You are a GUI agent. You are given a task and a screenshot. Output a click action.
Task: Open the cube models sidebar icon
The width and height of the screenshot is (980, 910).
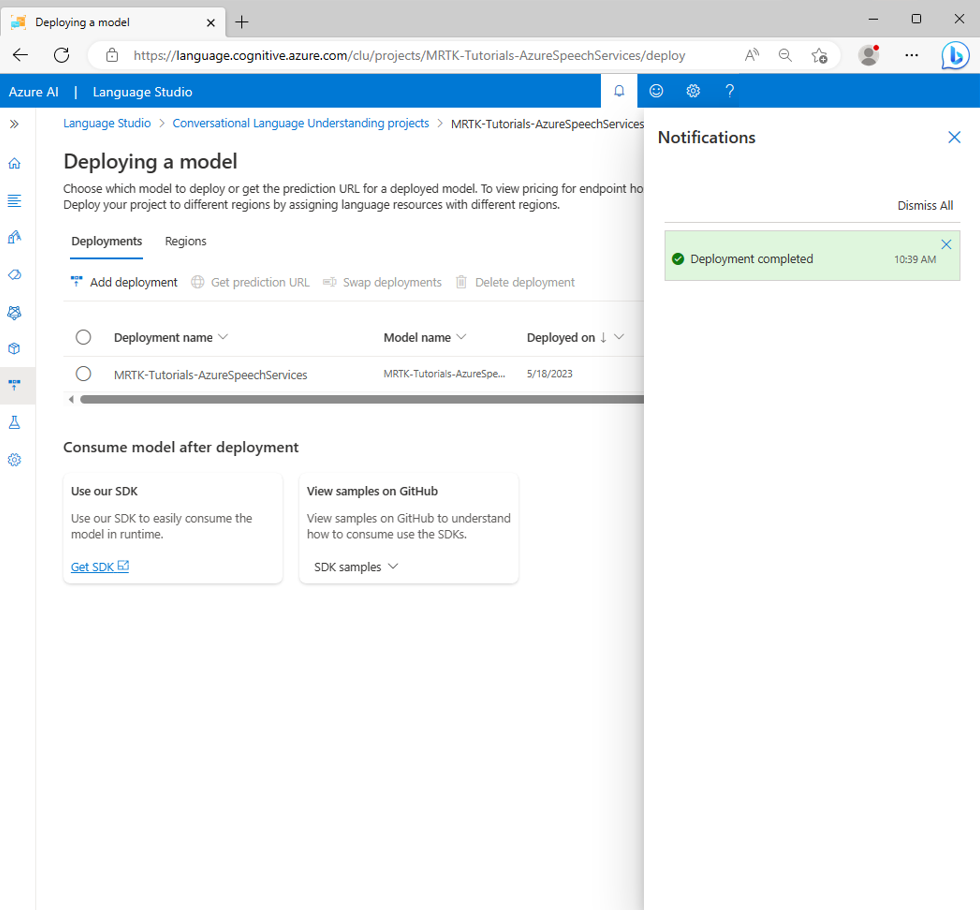point(14,349)
